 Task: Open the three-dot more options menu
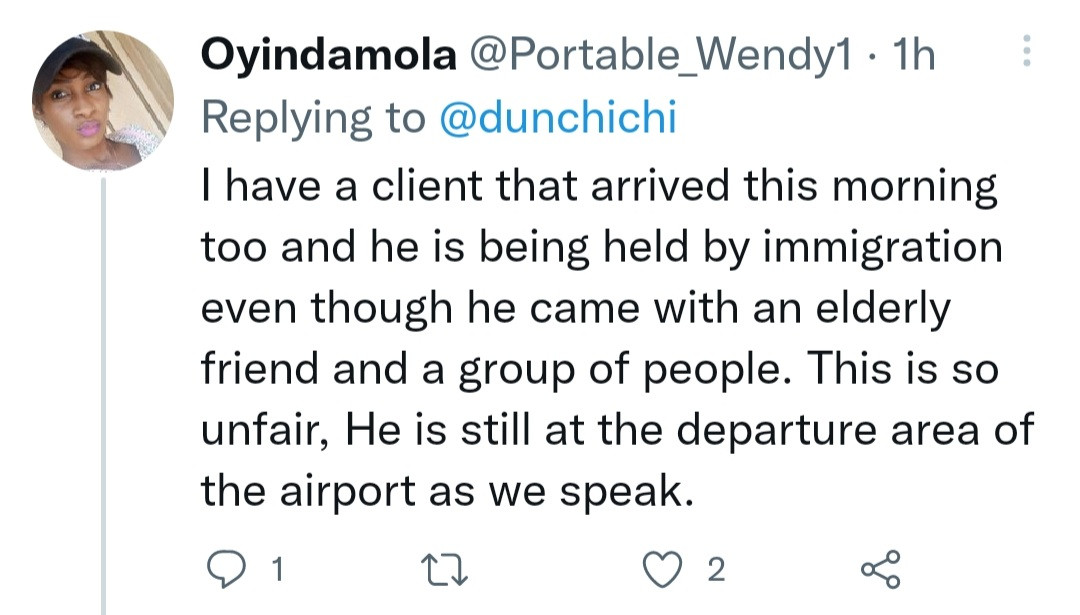tap(1024, 50)
